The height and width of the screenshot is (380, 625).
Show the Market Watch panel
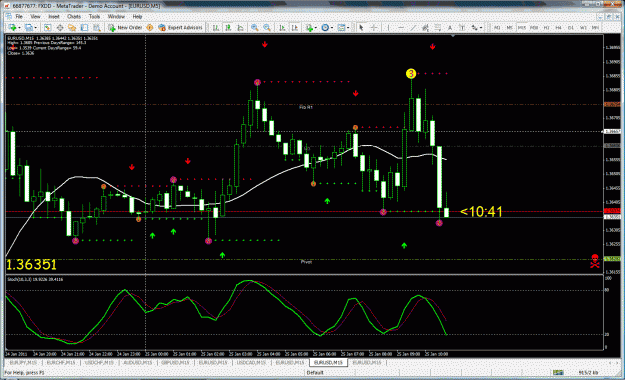coord(47,28)
